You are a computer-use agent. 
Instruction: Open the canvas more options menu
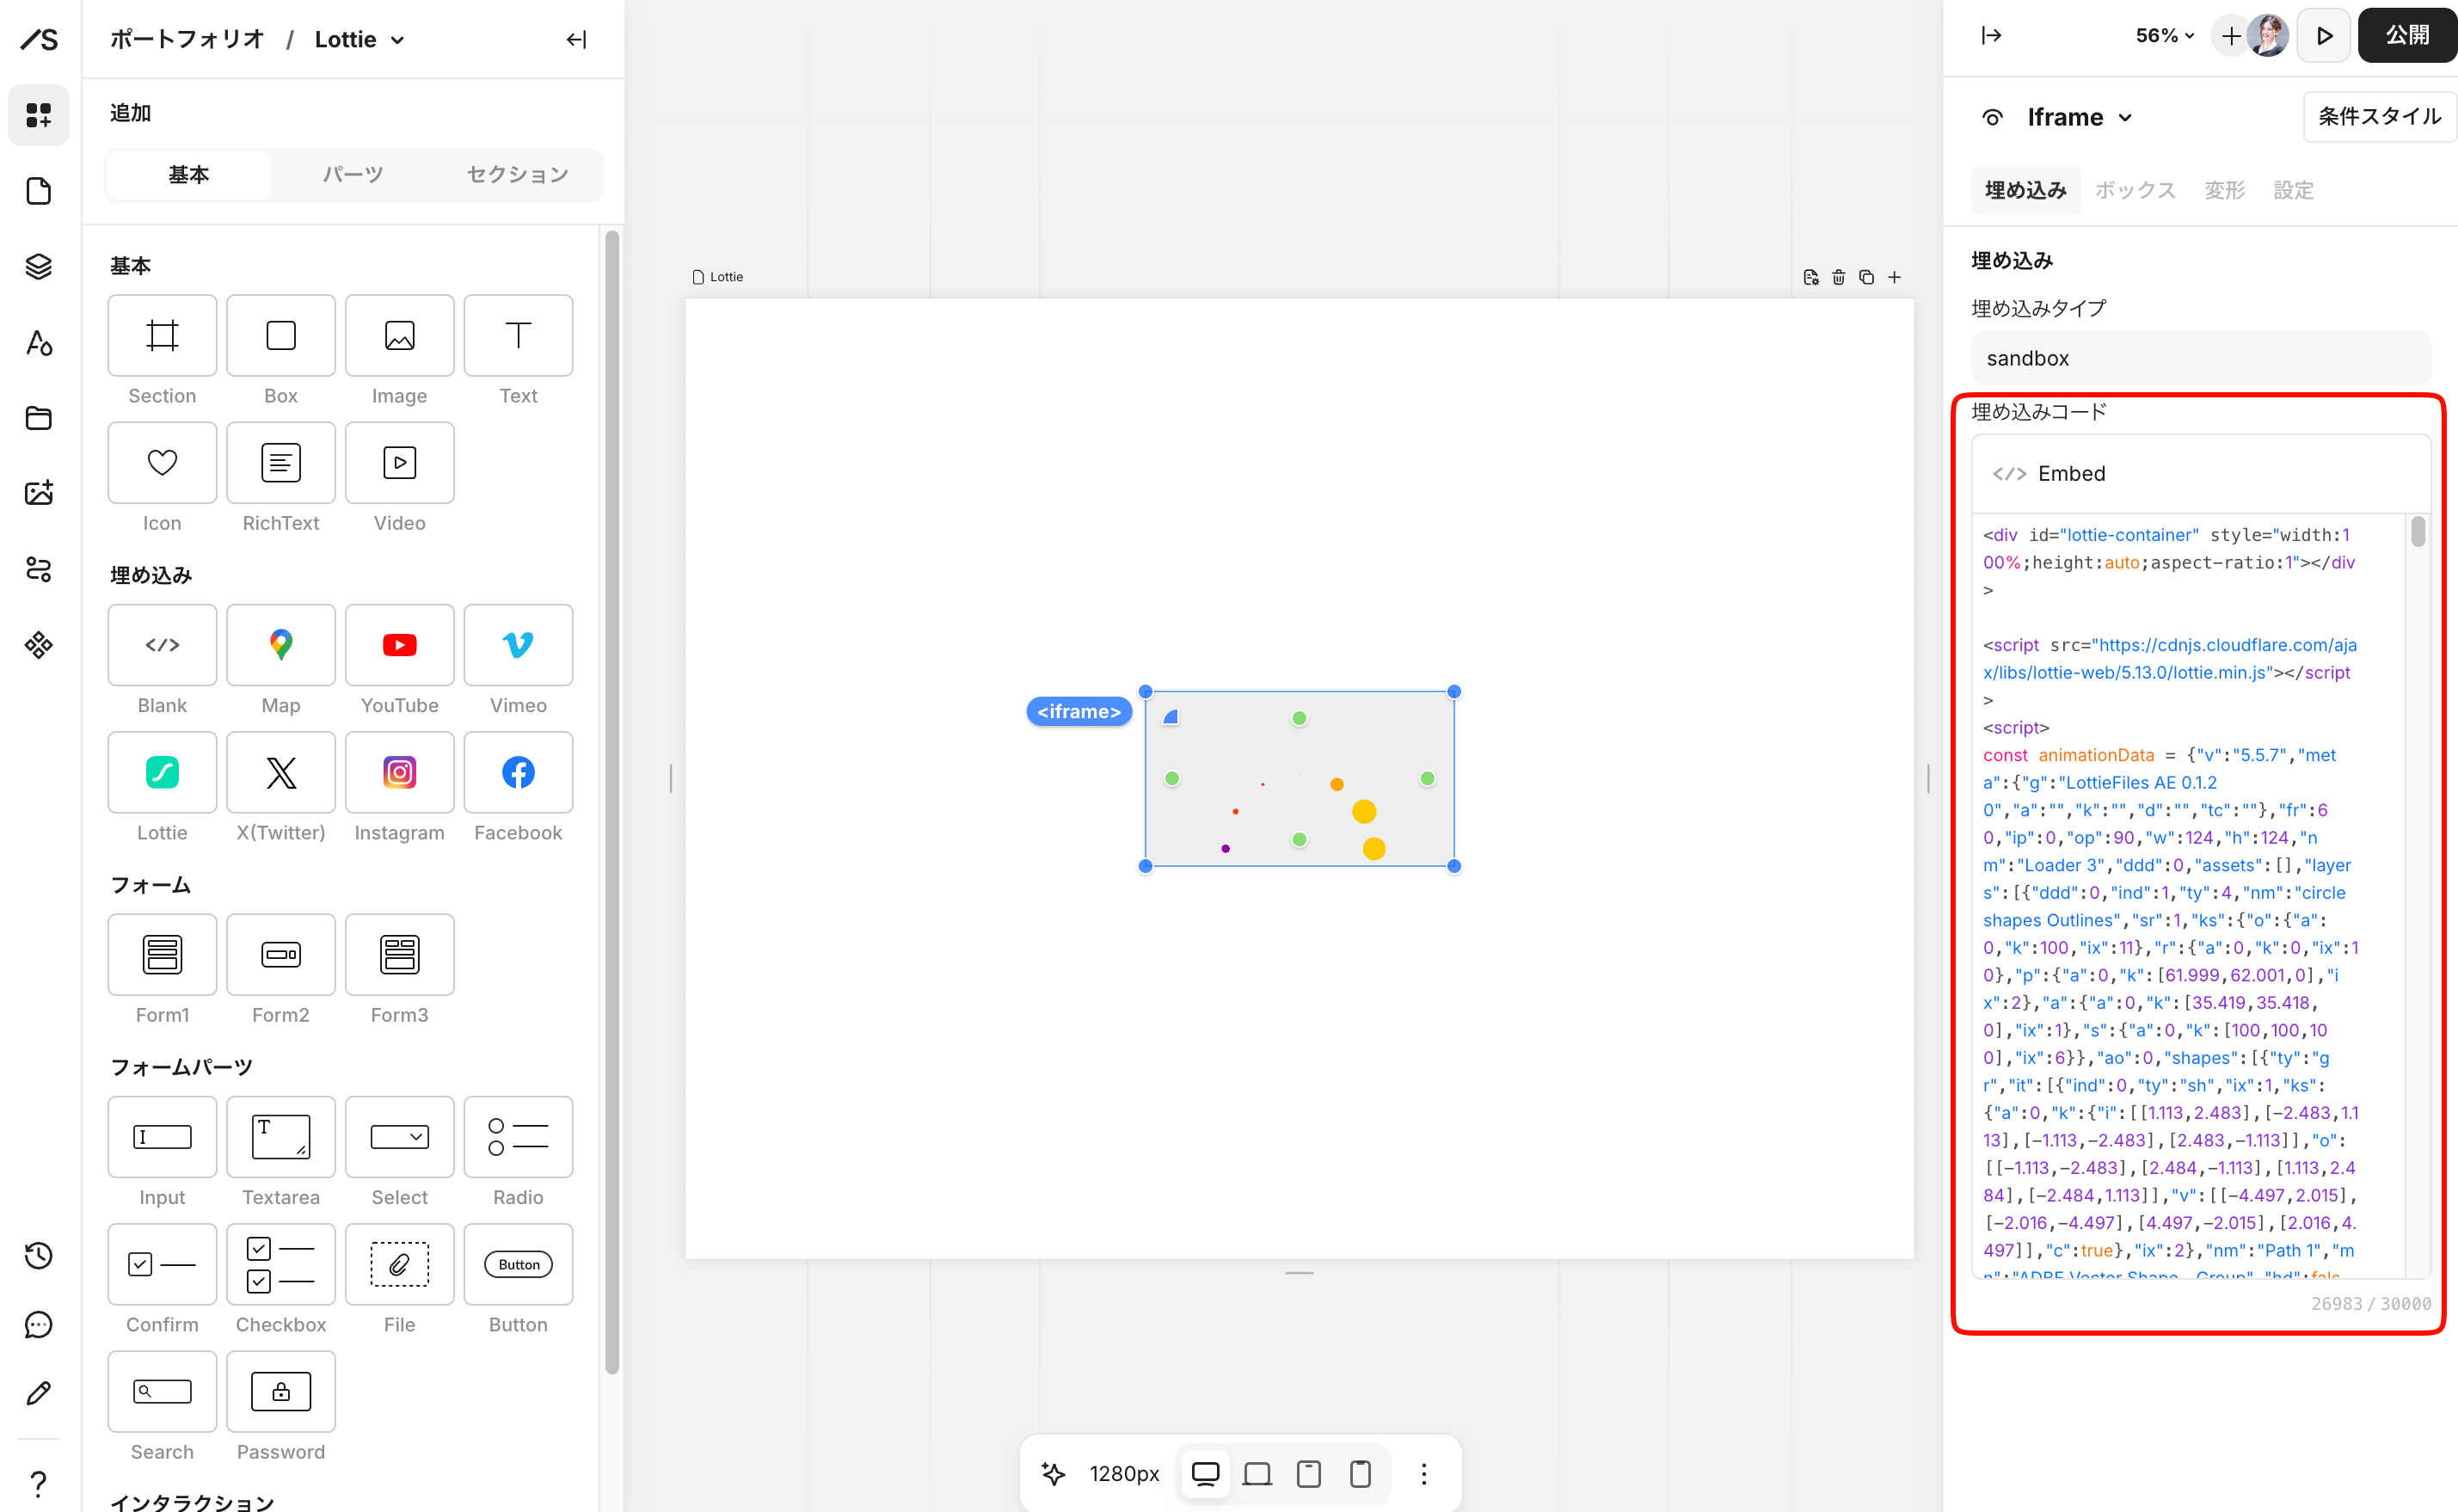pyautogui.click(x=1424, y=1473)
